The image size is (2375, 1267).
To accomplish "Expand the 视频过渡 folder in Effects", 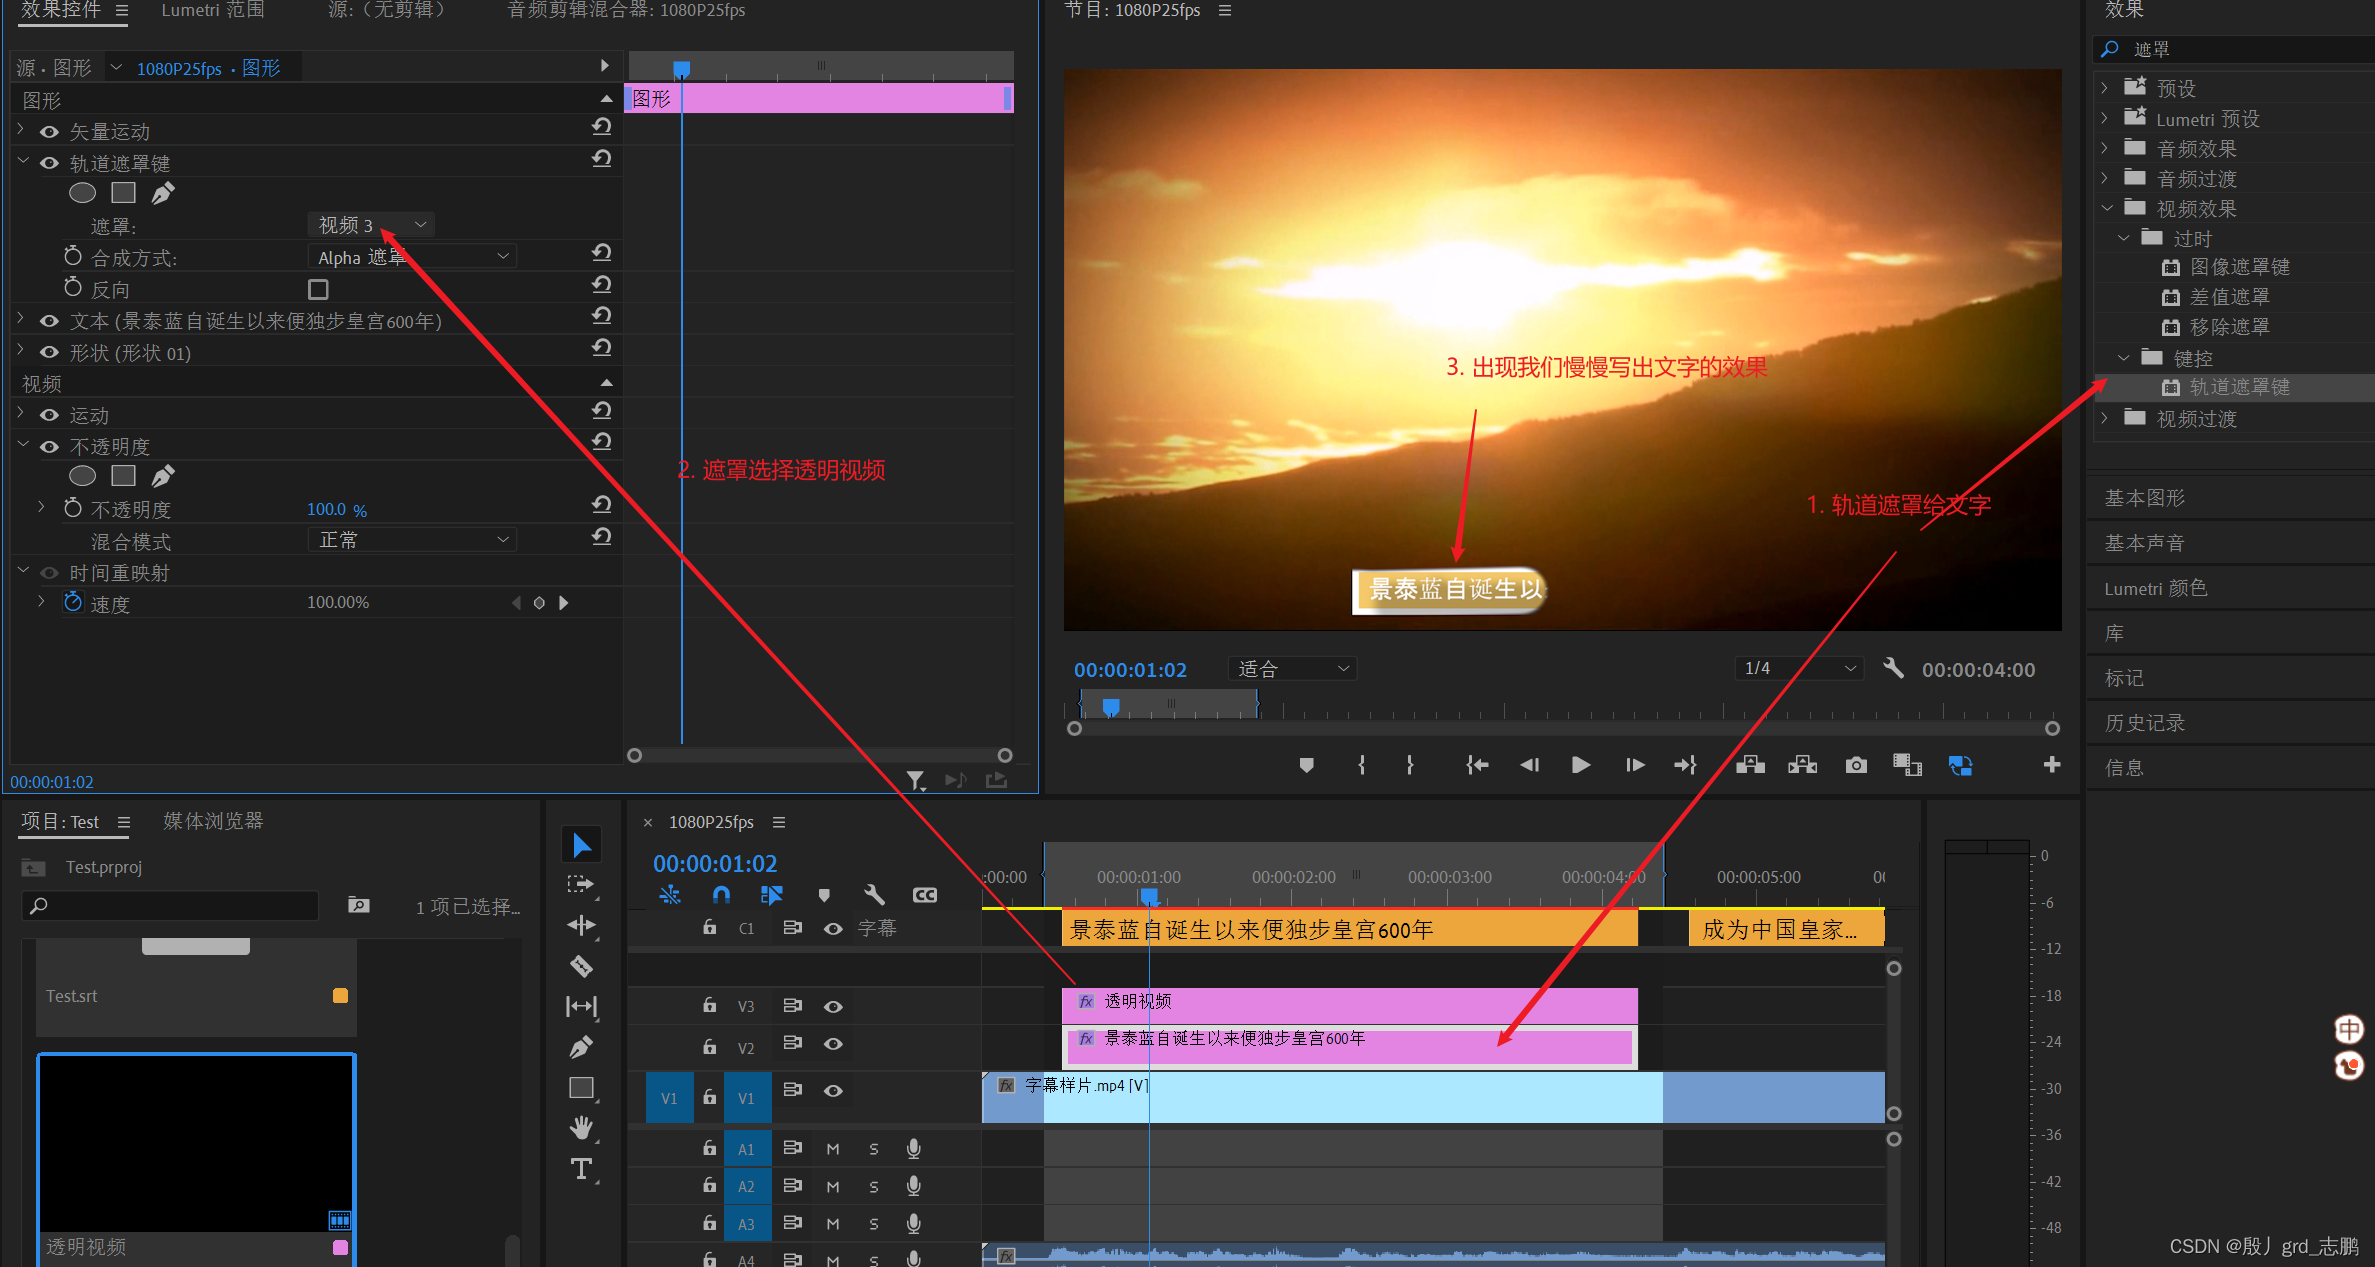I will point(2105,418).
